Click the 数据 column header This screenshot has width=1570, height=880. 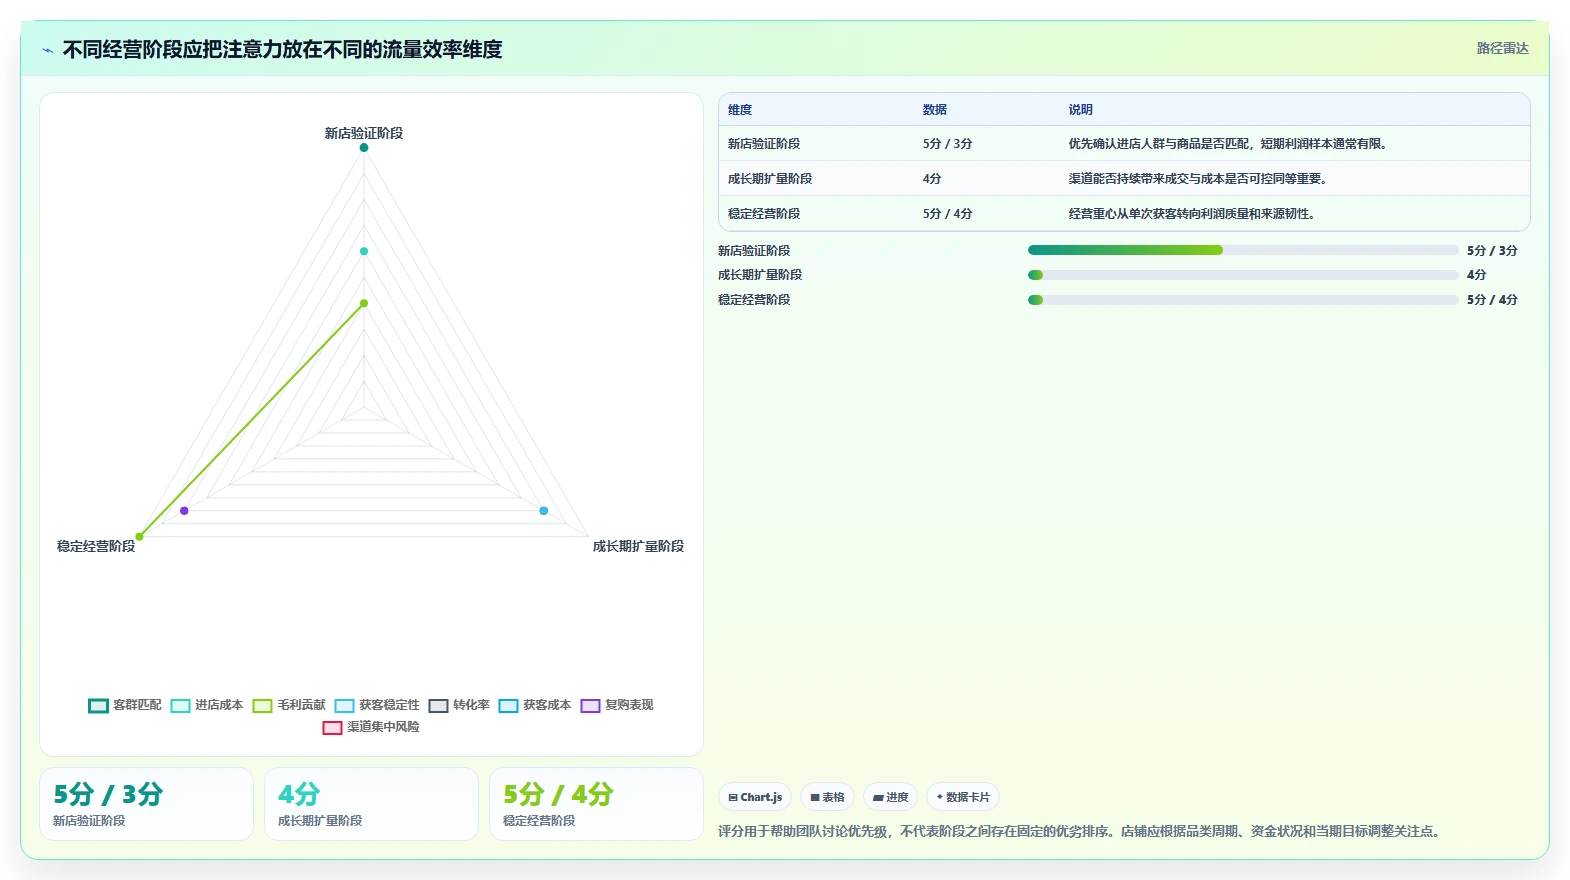point(935,110)
